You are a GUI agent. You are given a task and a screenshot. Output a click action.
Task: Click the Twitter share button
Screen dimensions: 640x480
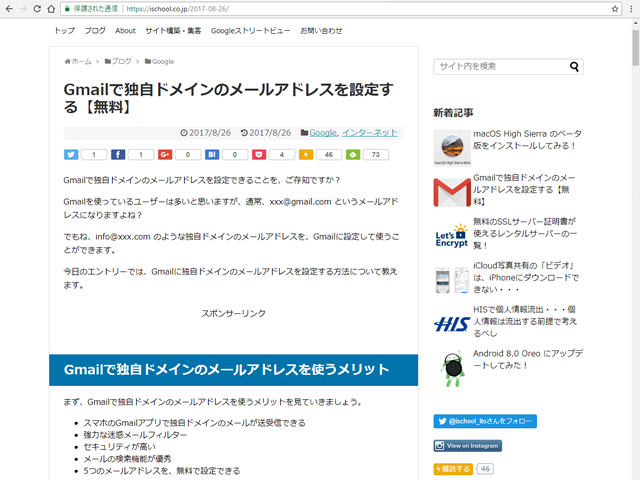[71, 155]
